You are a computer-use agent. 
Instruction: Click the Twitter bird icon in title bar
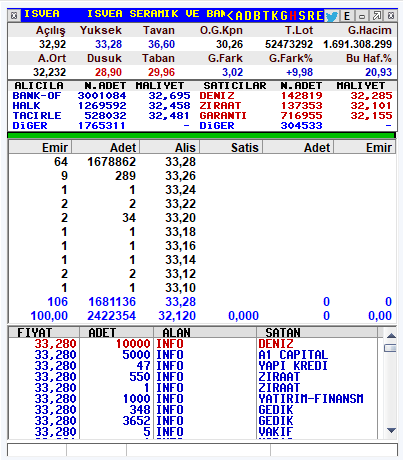331,16
